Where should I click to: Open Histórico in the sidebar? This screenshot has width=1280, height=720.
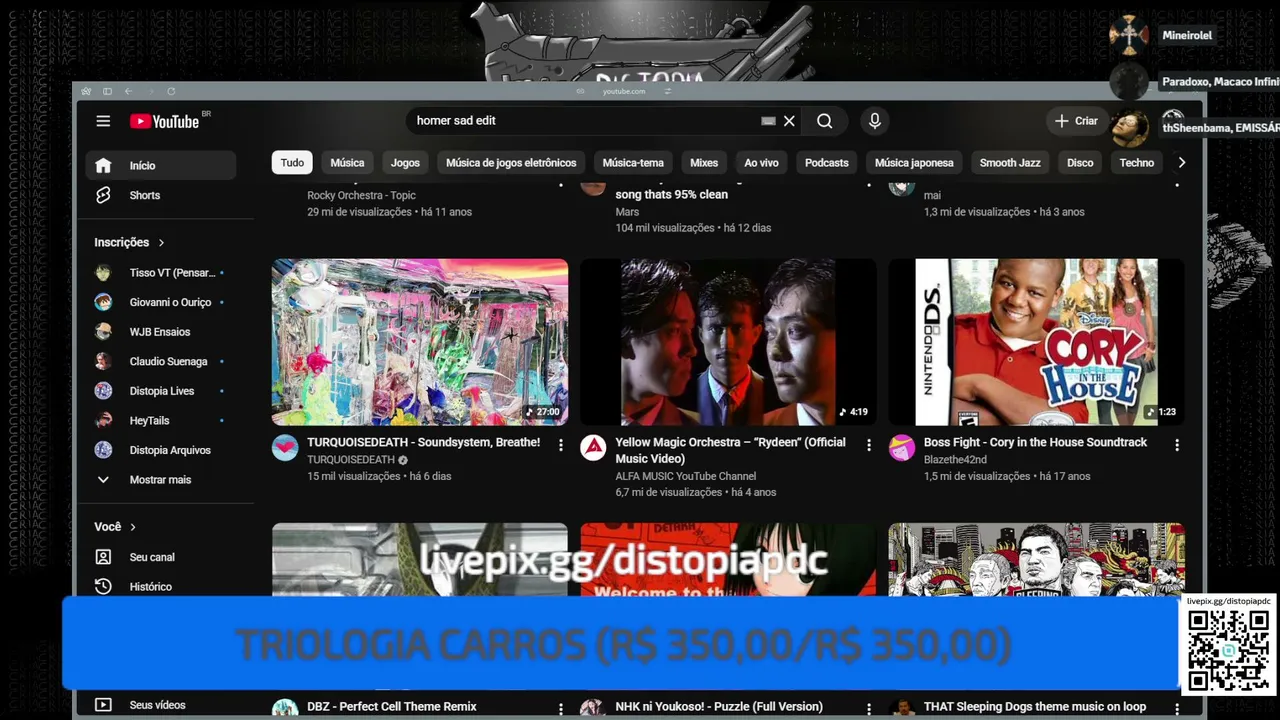click(161, 587)
